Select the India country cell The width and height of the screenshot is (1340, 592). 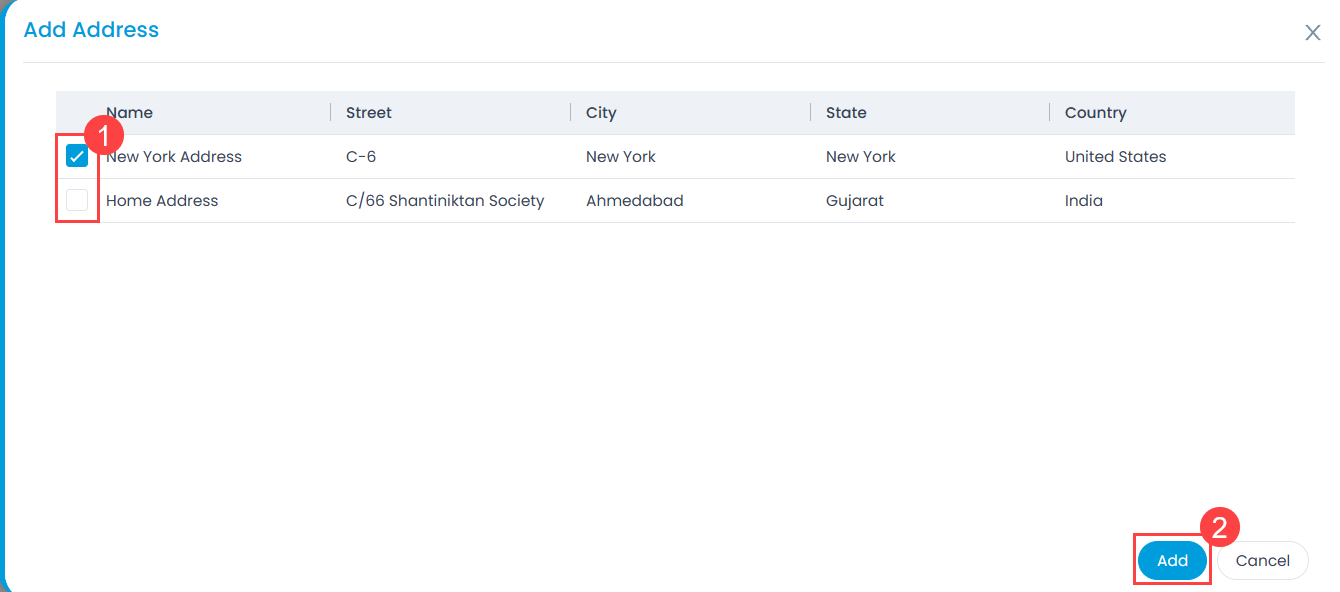[x=1083, y=201]
